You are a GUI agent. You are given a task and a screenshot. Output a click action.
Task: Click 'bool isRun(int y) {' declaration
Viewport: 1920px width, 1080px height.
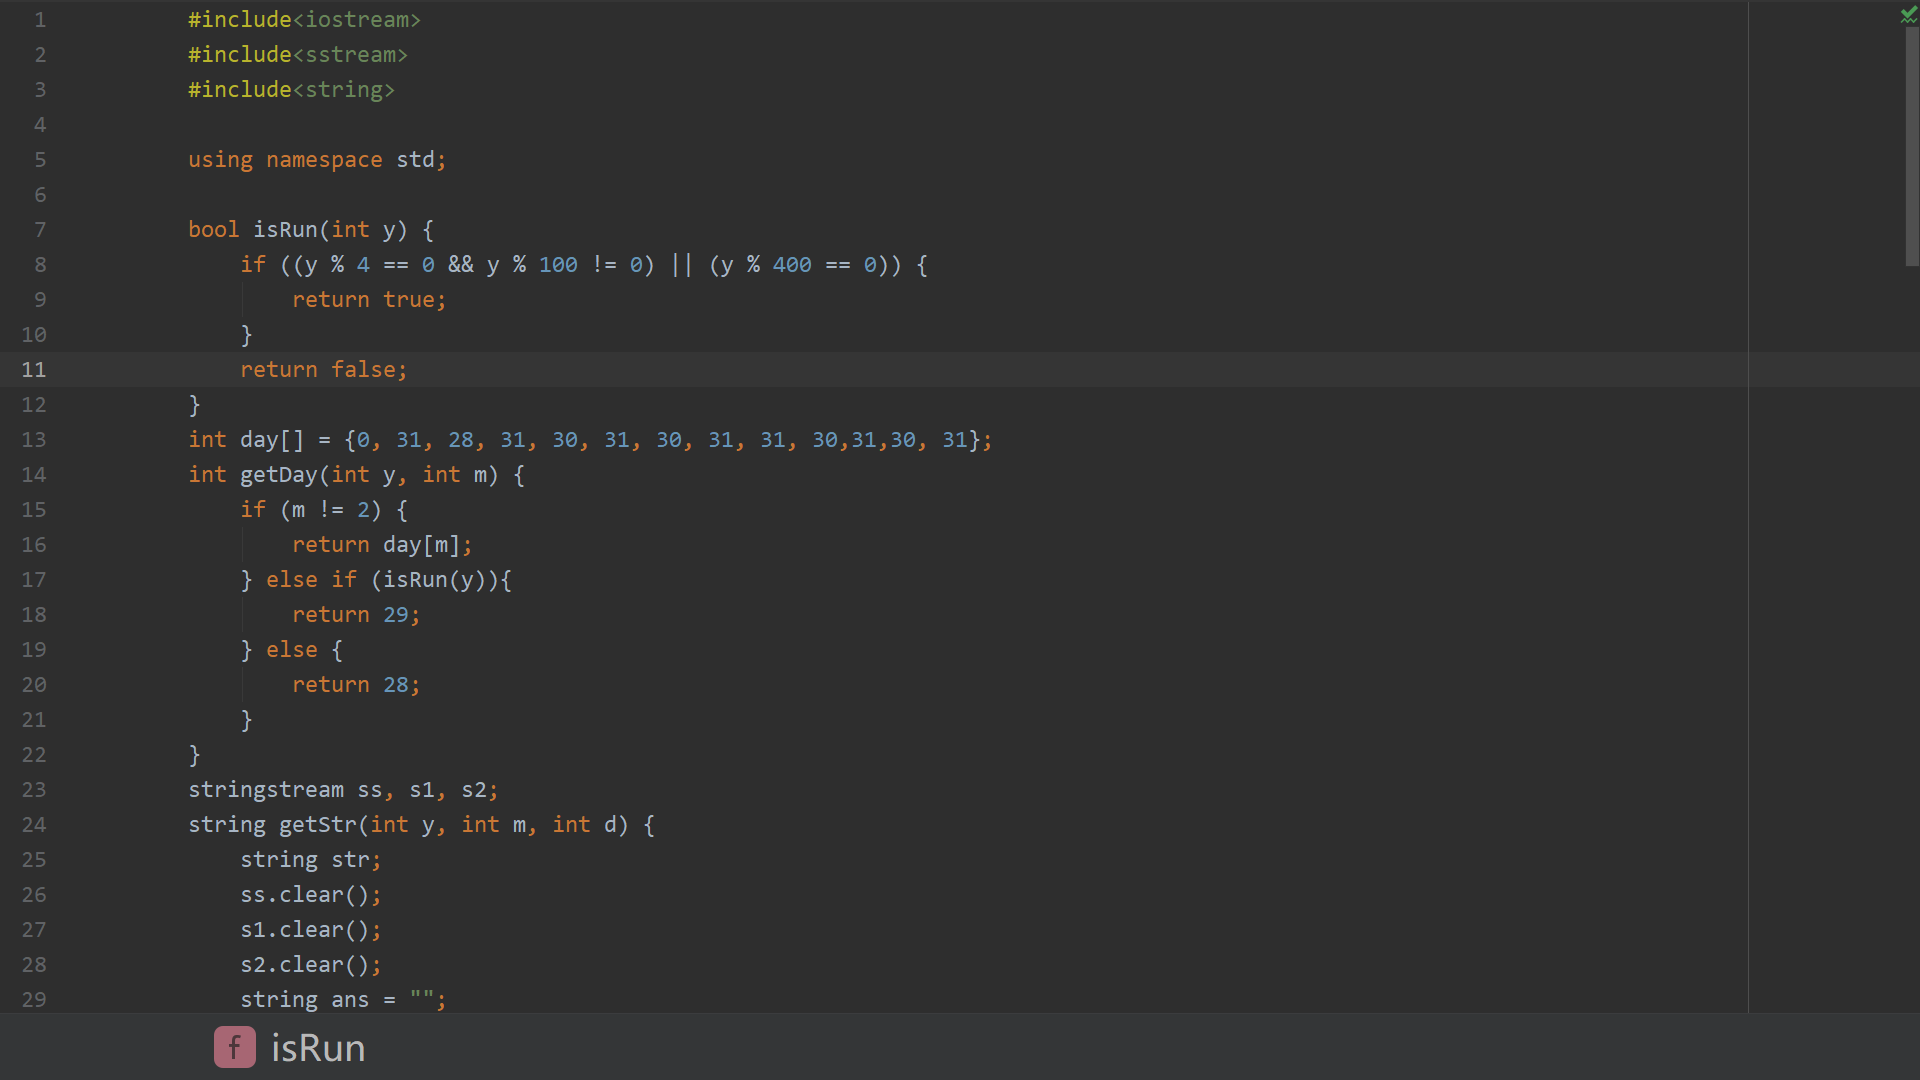click(x=311, y=230)
